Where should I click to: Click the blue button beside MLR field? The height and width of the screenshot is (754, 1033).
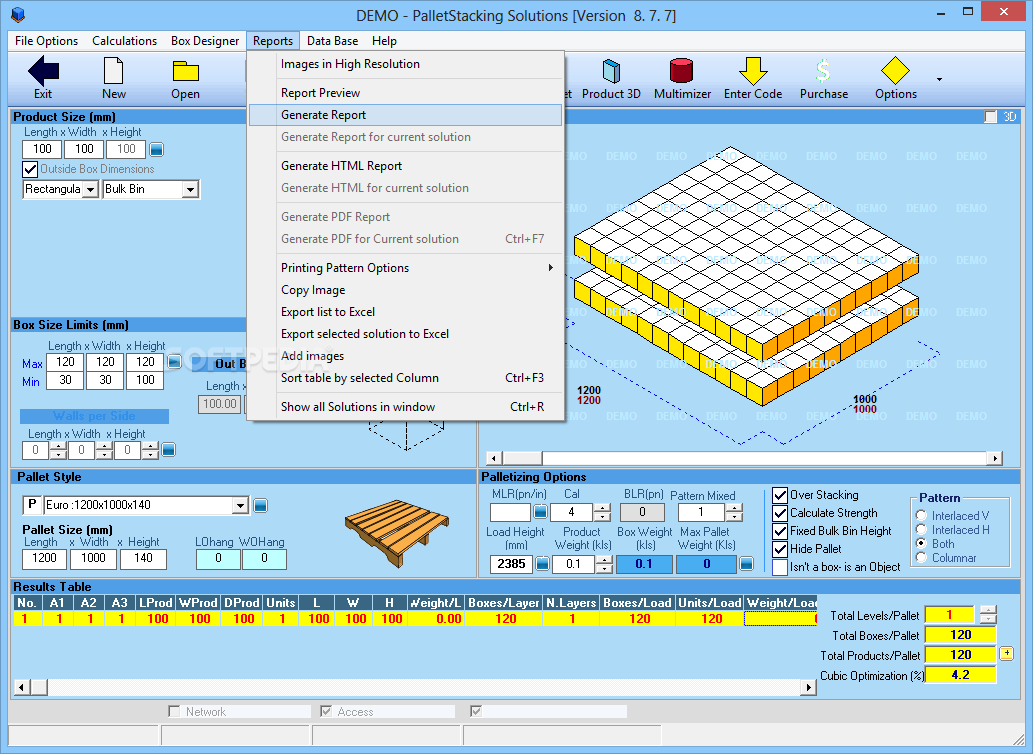540,512
